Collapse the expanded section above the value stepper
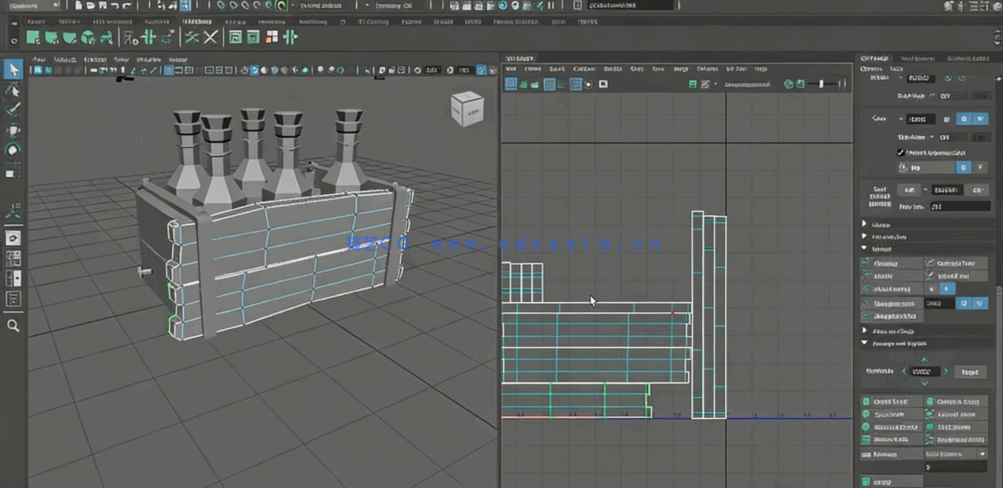The height and width of the screenshot is (488, 1003). (x=865, y=343)
